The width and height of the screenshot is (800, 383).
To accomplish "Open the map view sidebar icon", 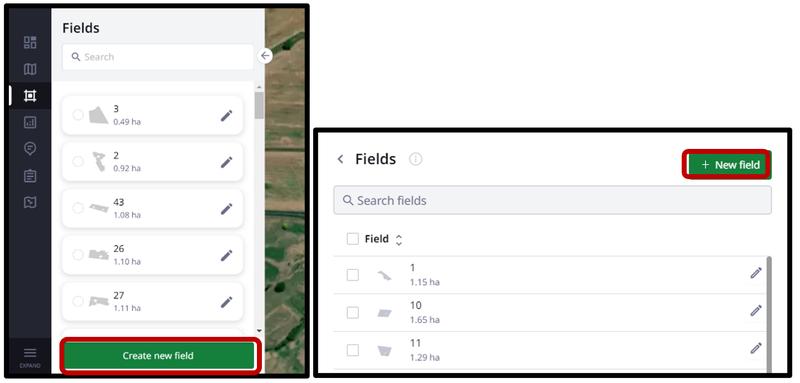I will 30,69.
